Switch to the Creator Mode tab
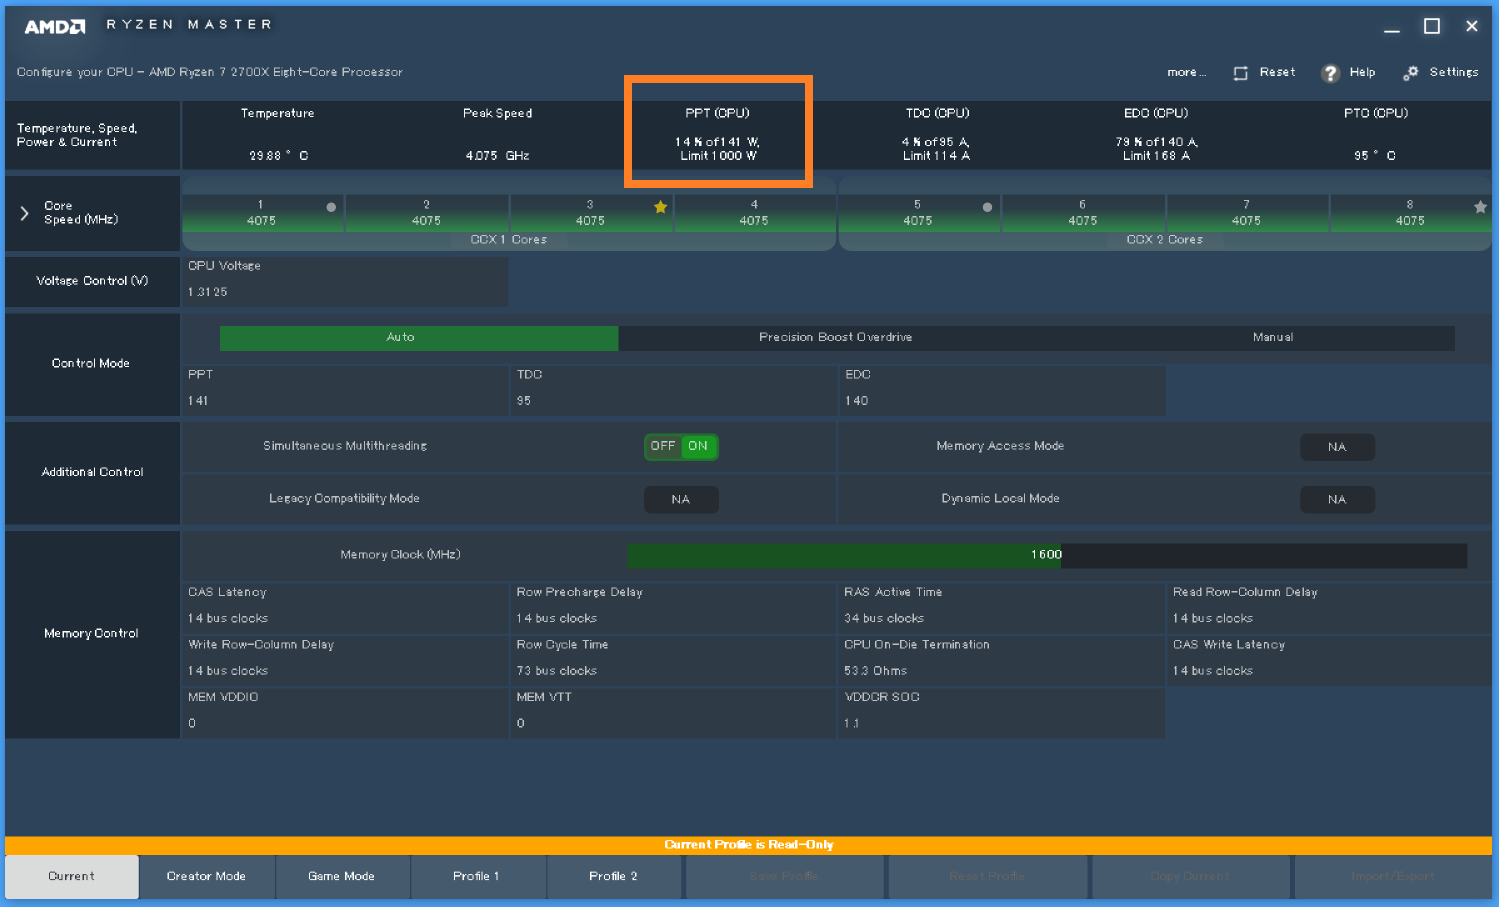This screenshot has height=907, width=1499. (x=206, y=876)
